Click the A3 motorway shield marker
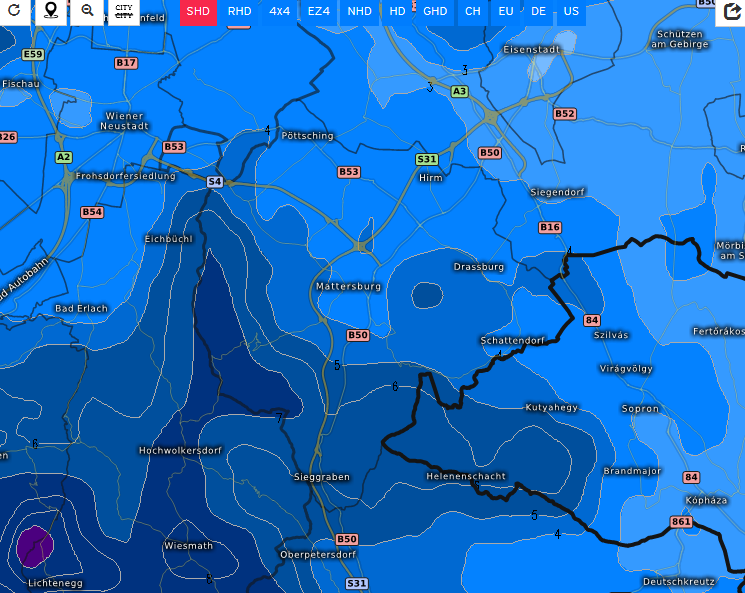745x593 pixels. point(459,92)
